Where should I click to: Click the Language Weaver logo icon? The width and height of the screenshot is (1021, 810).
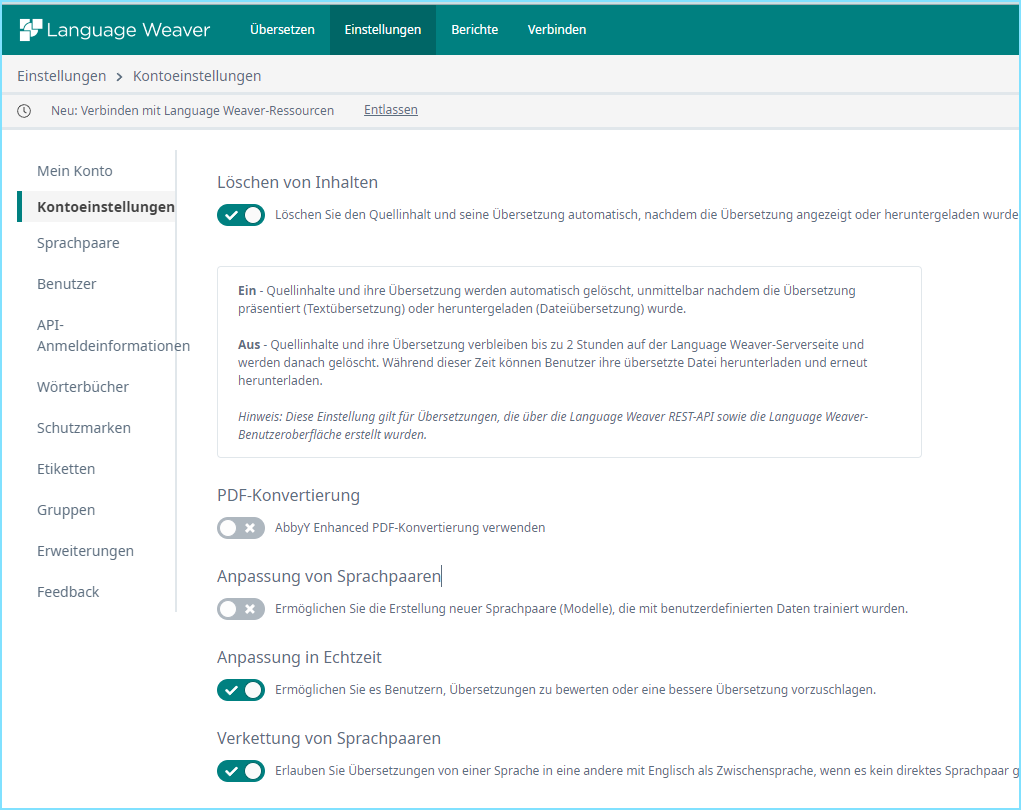[34, 29]
